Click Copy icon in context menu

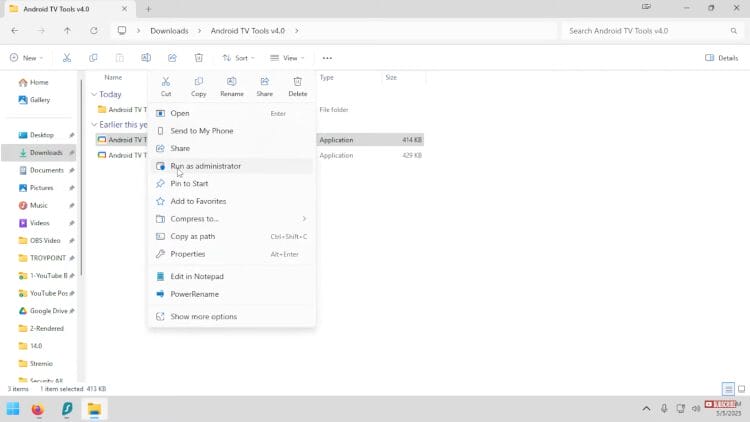[x=199, y=87]
